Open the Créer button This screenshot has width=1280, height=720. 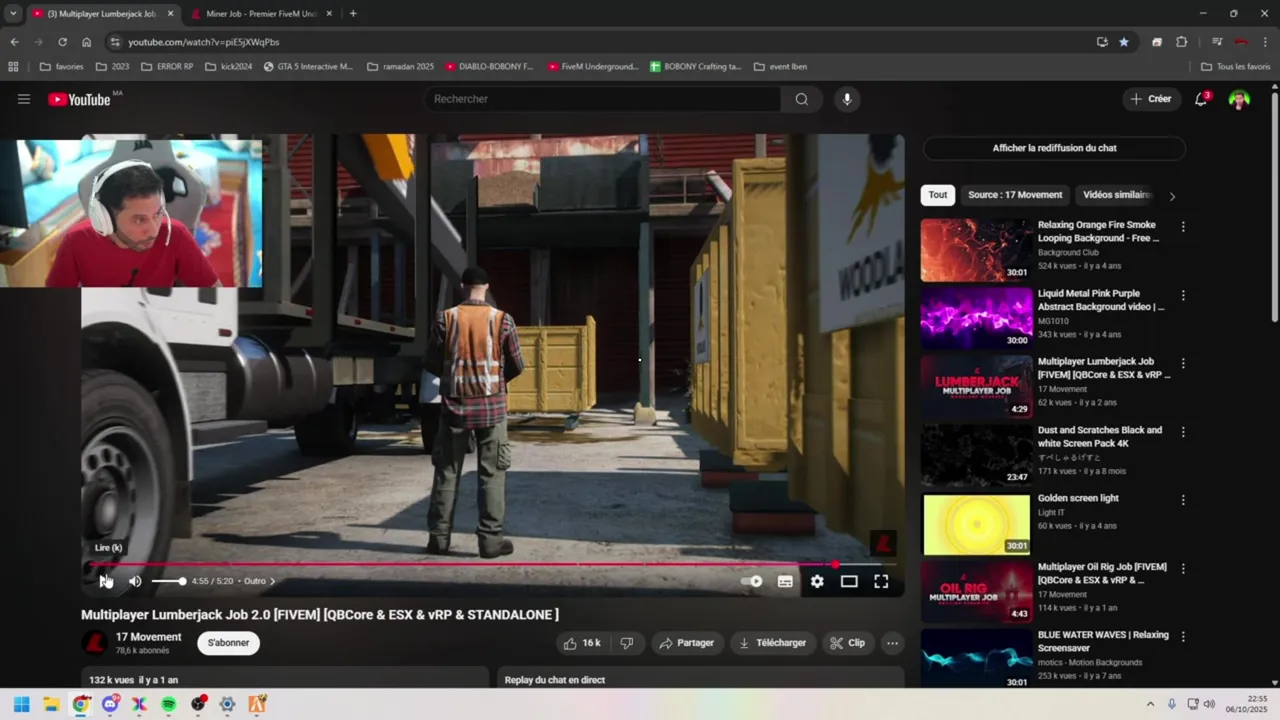pyautogui.click(x=1151, y=99)
